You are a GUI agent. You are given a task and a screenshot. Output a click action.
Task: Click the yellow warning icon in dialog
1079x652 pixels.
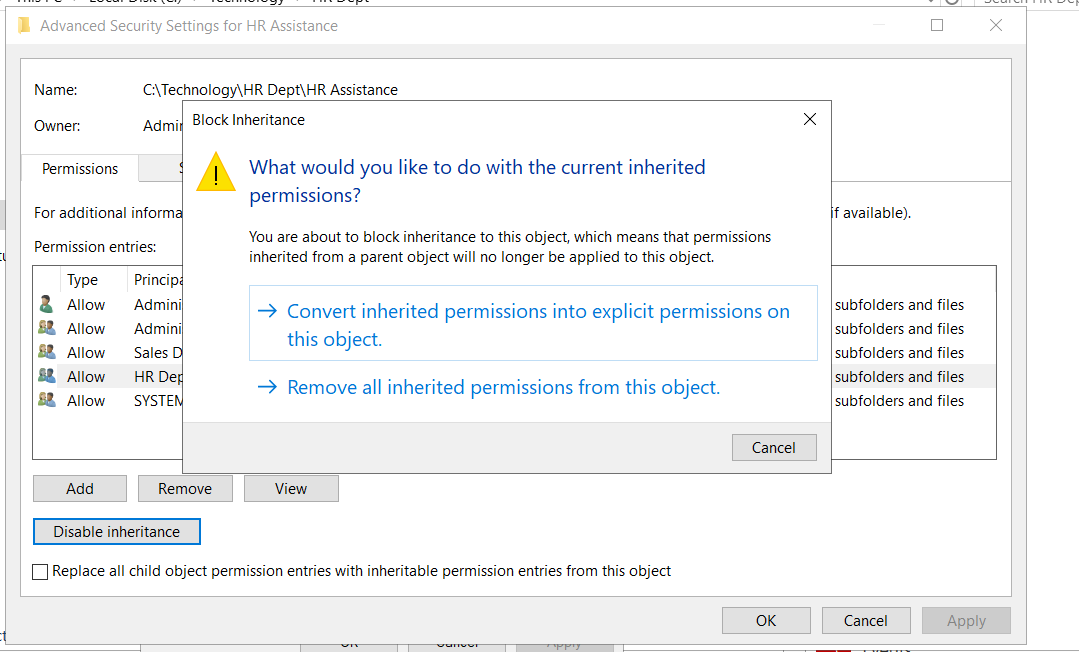pos(216,172)
